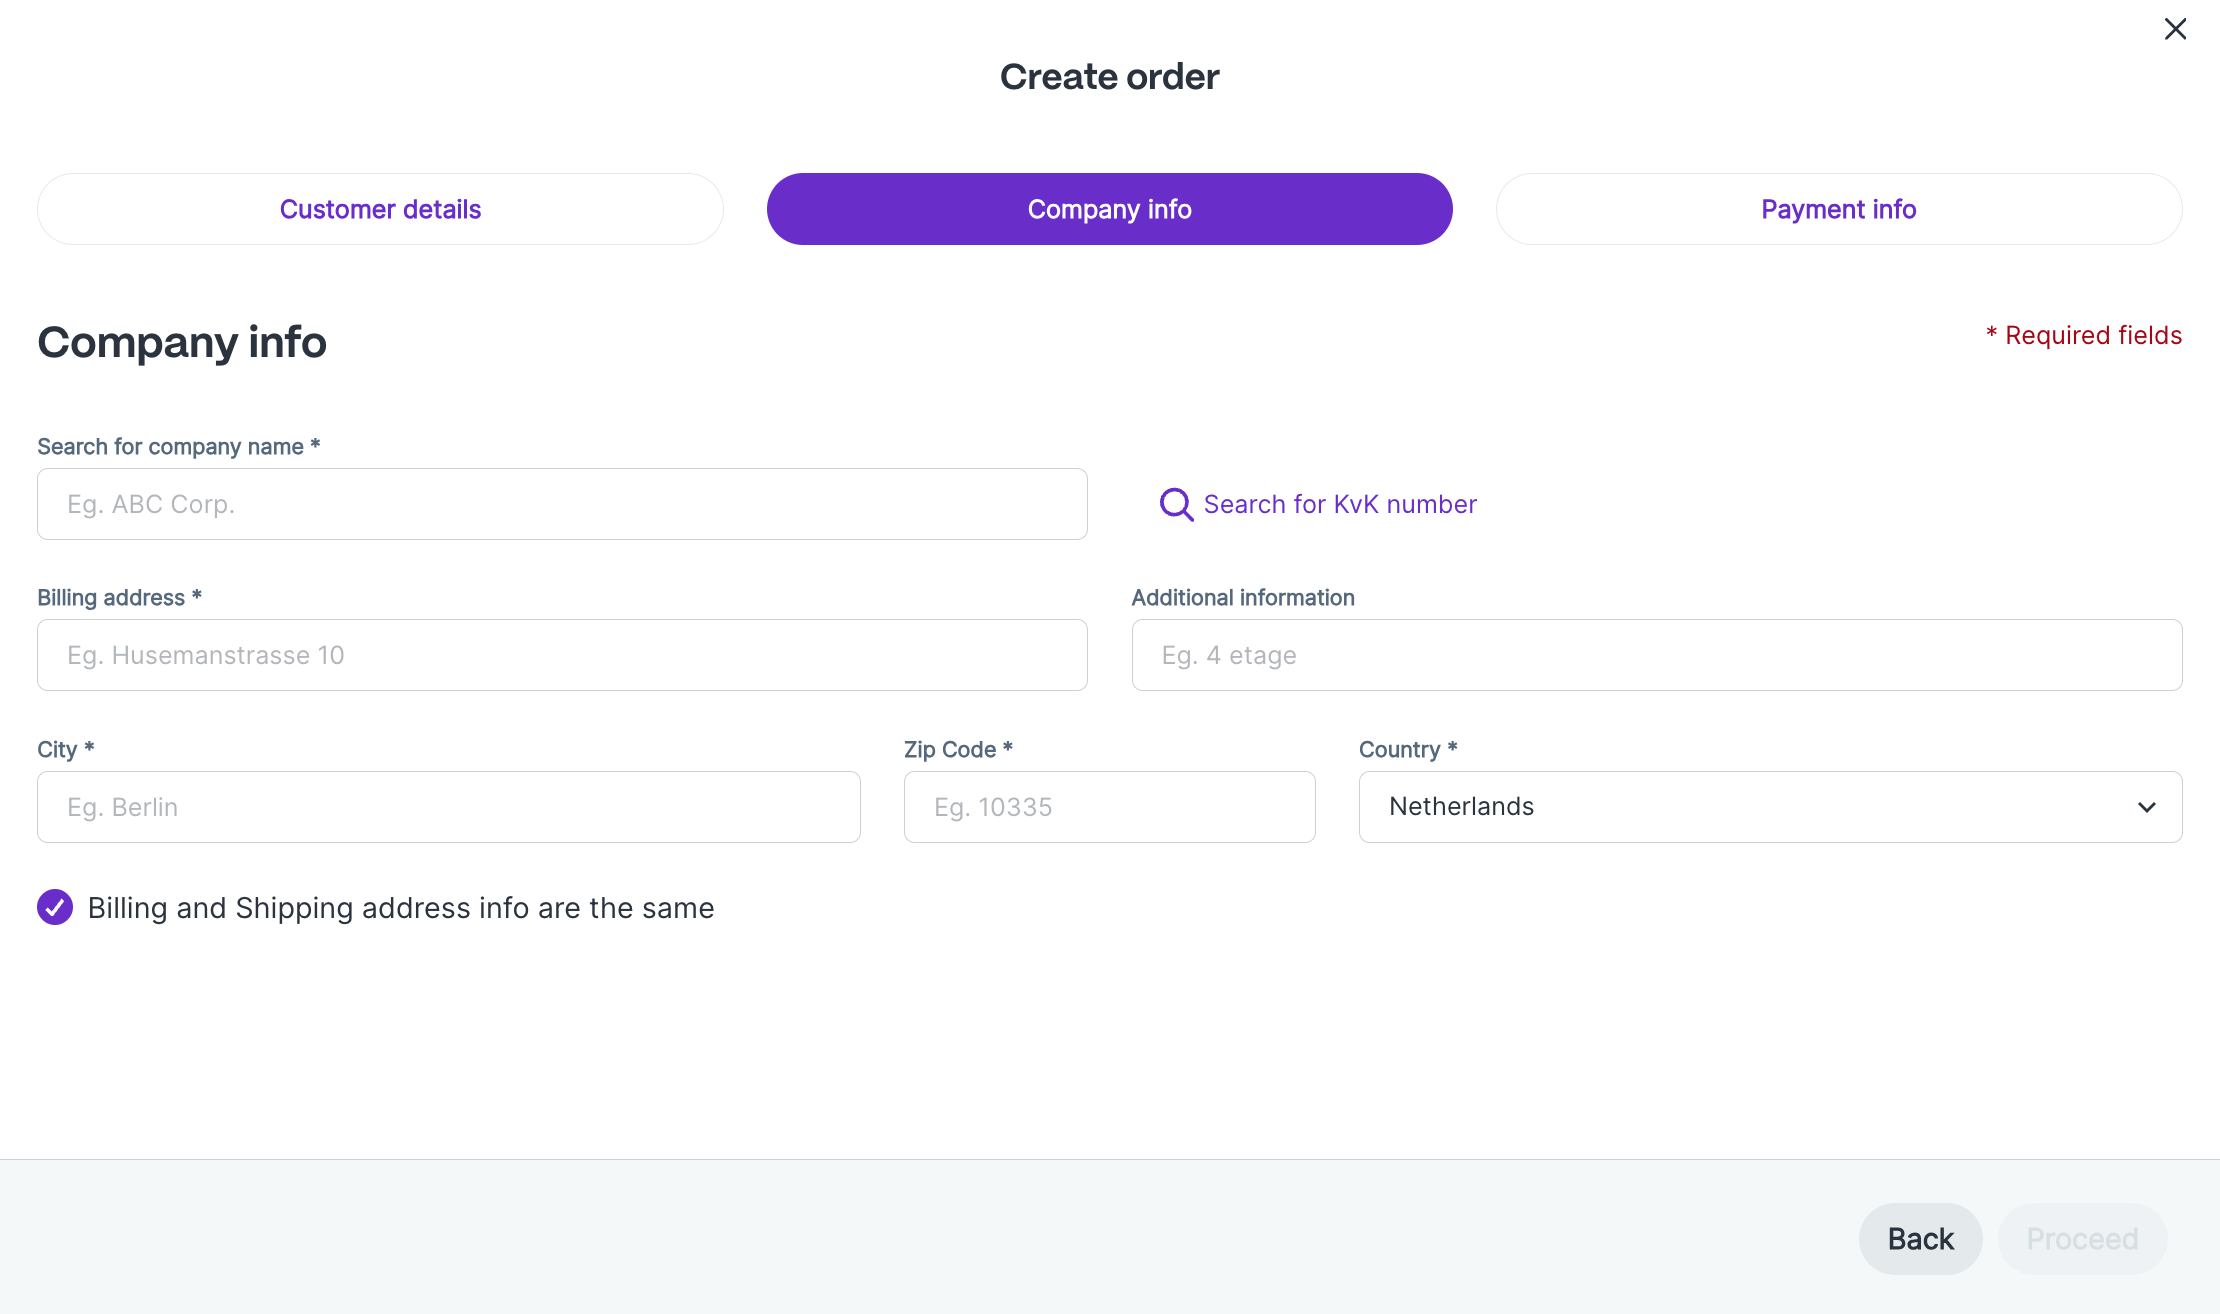The height and width of the screenshot is (1314, 2220).
Task: Uncheck Billing and Shipping same address checkbox
Action: click(x=55, y=907)
